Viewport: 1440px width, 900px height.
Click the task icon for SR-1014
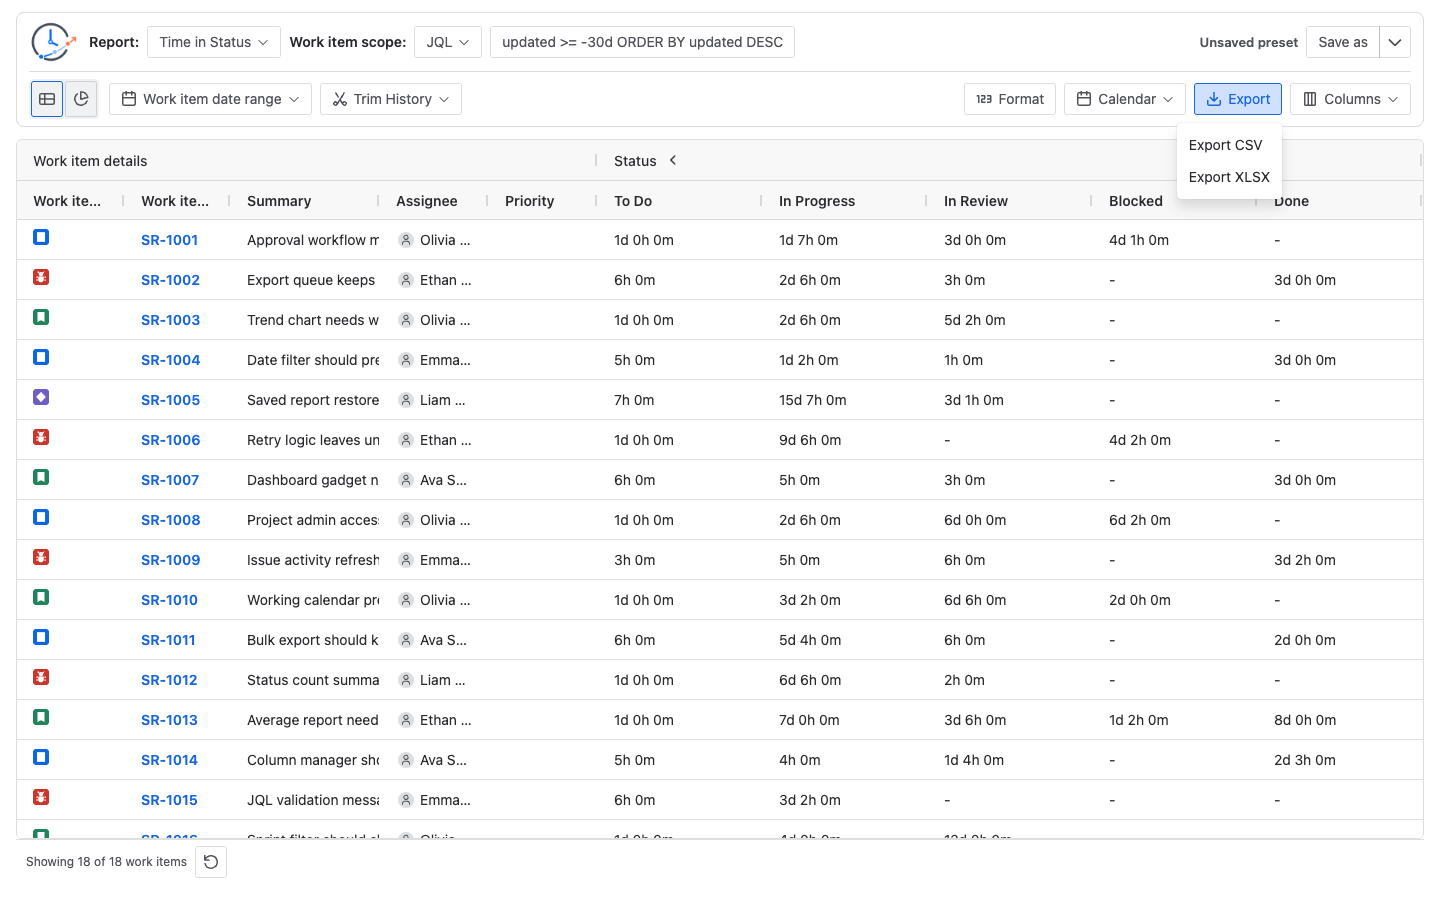point(41,757)
